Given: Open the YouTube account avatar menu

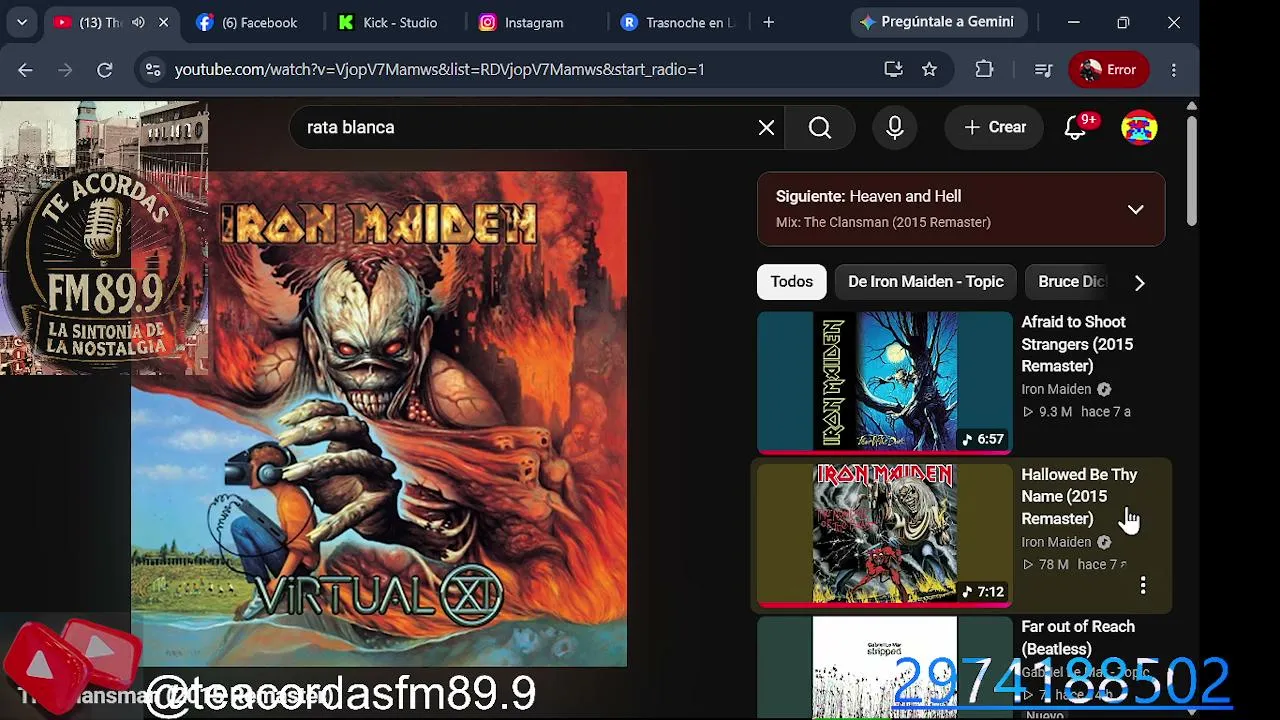Looking at the screenshot, I should [x=1139, y=127].
